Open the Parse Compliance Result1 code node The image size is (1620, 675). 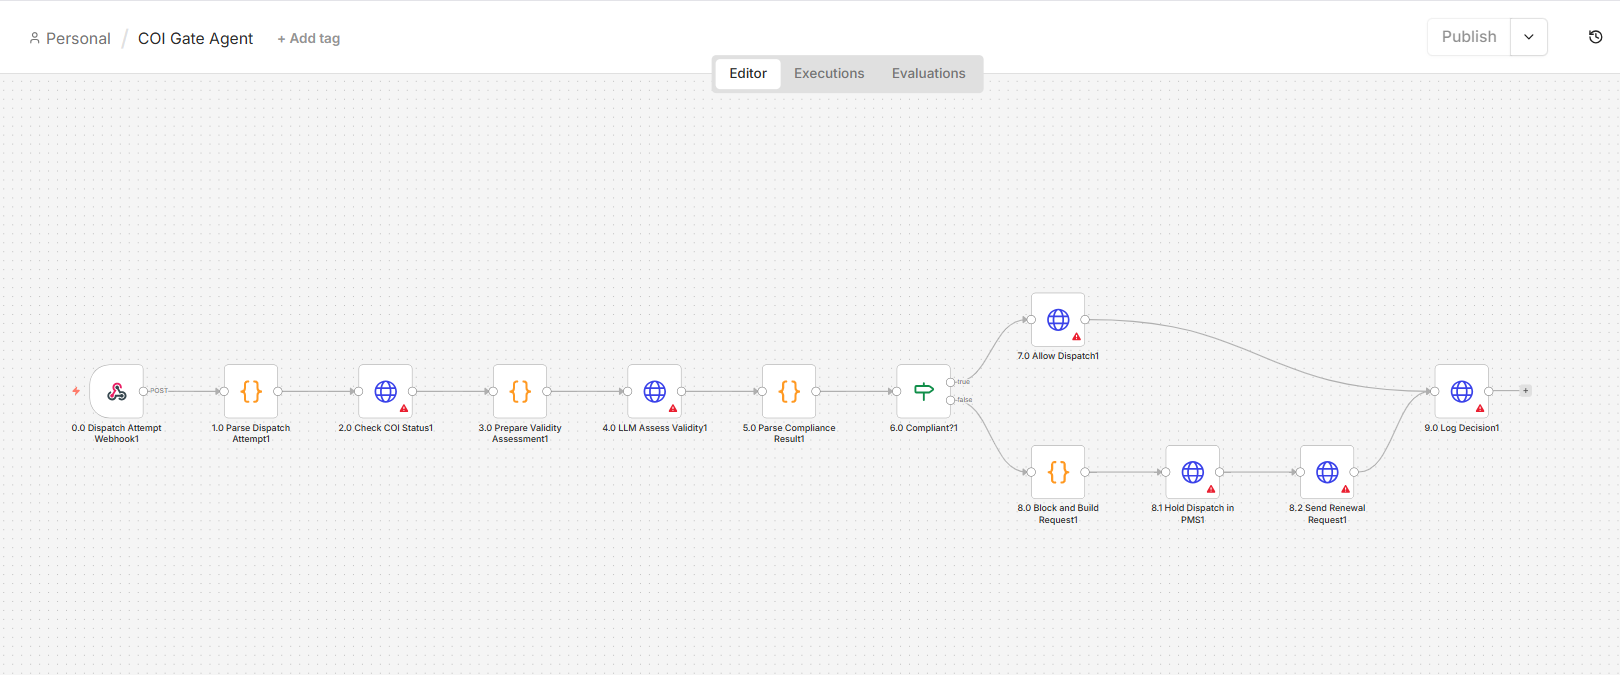(789, 391)
